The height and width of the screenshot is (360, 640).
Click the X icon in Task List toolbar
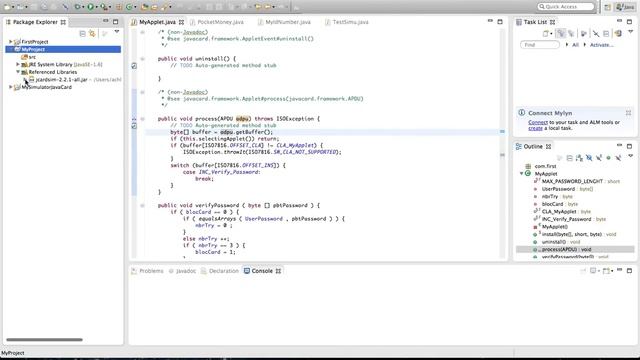point(596,33)
